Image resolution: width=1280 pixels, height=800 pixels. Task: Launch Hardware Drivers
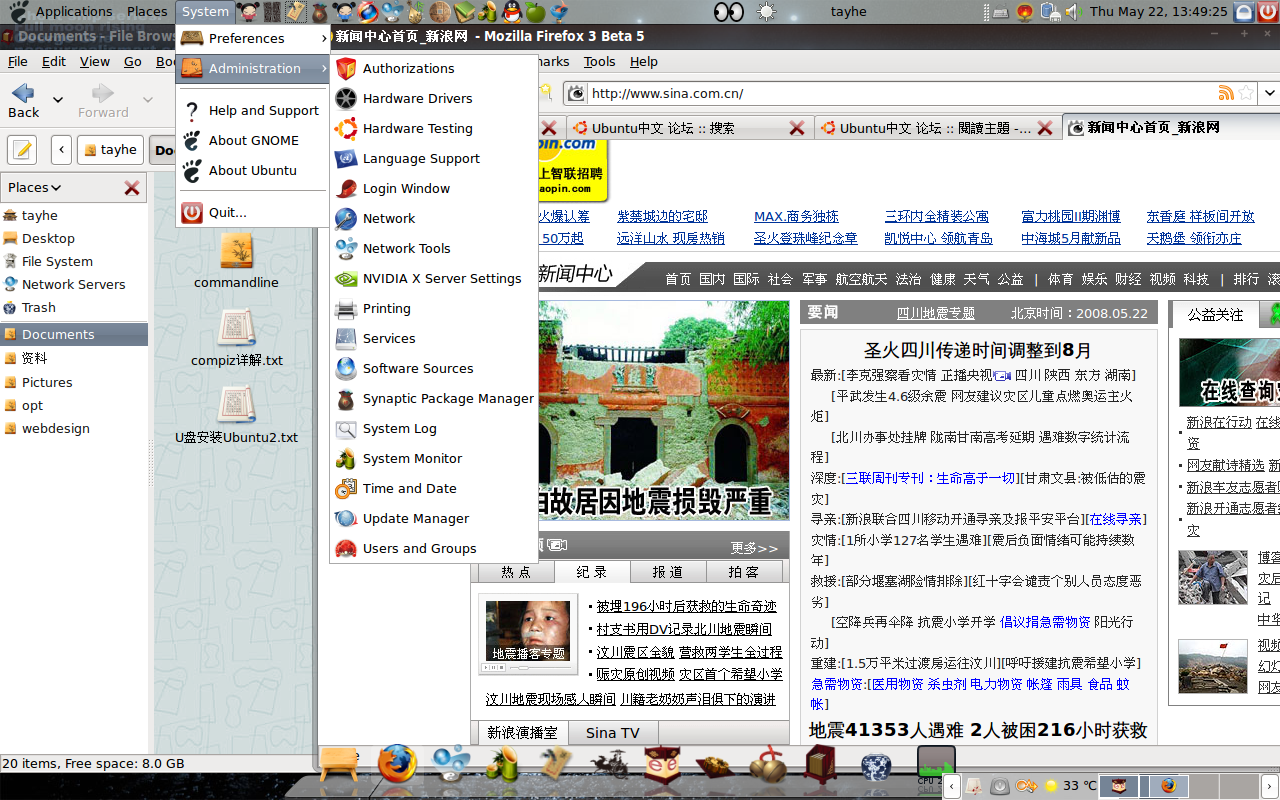pyautogui.click(x=434, y=98)
